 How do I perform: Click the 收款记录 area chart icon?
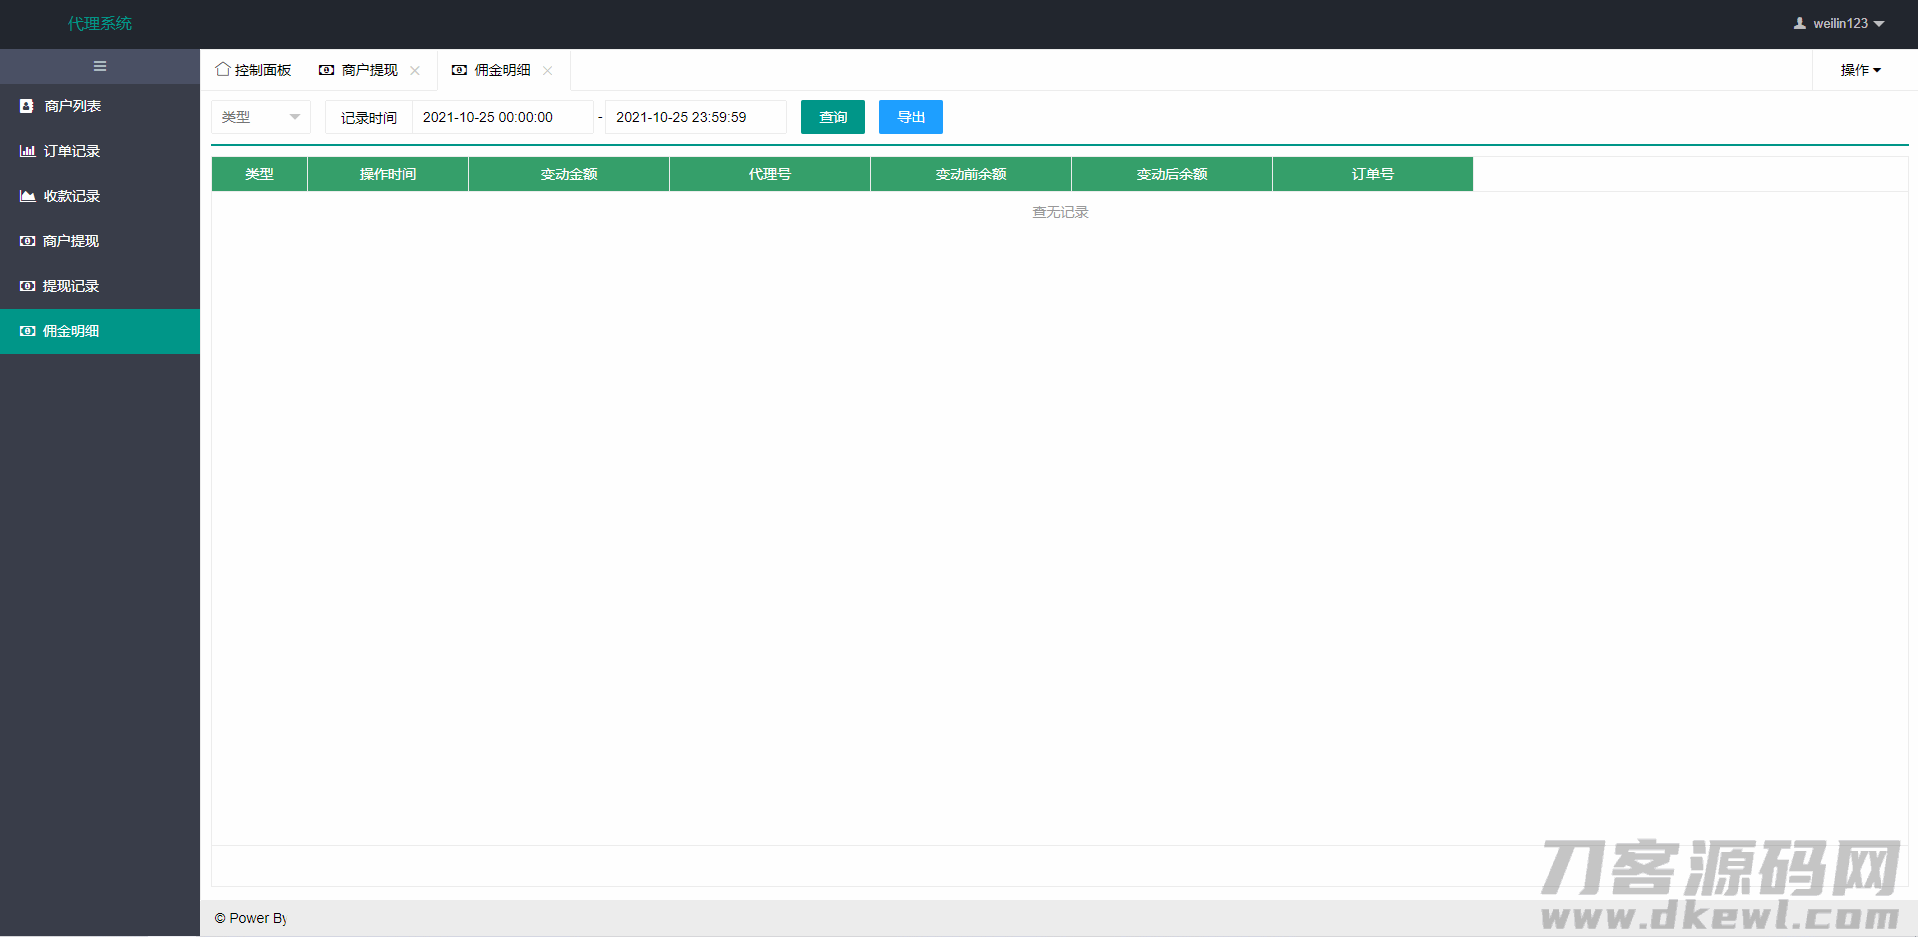point(27,196)
